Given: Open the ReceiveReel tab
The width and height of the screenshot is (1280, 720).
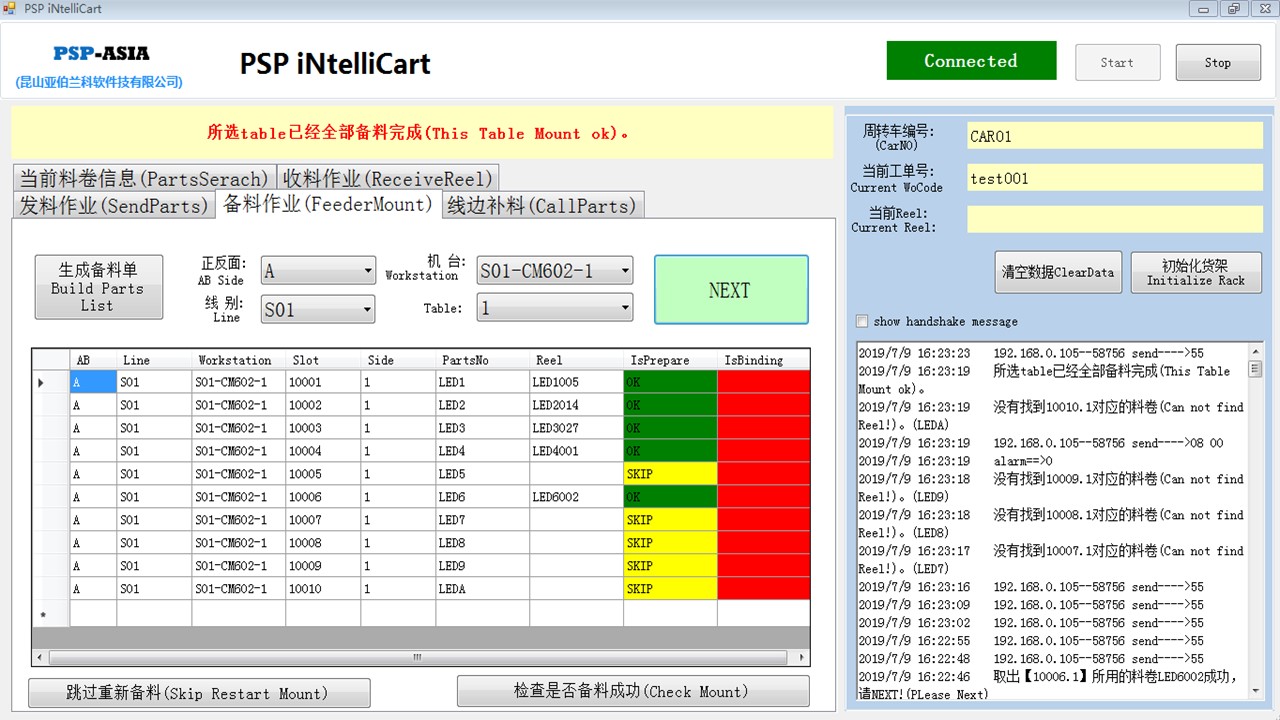Looking at the screenshot, I should (x=388, y=178).
